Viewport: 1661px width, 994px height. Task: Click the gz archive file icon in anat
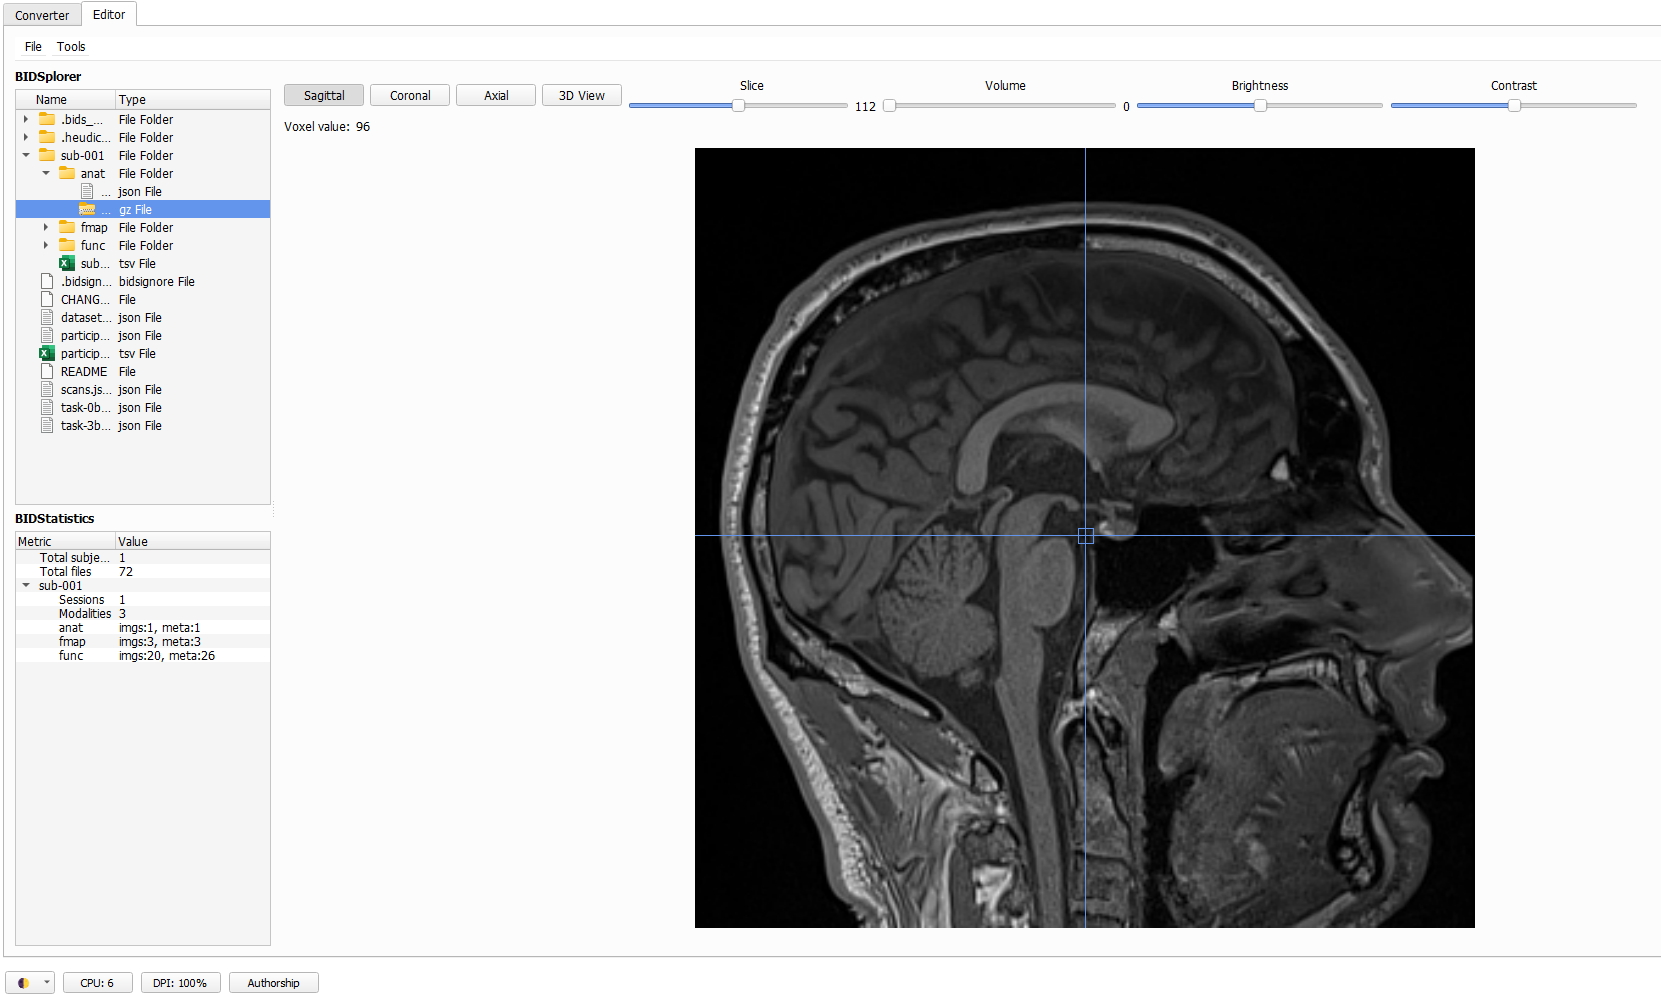(87, 210)
